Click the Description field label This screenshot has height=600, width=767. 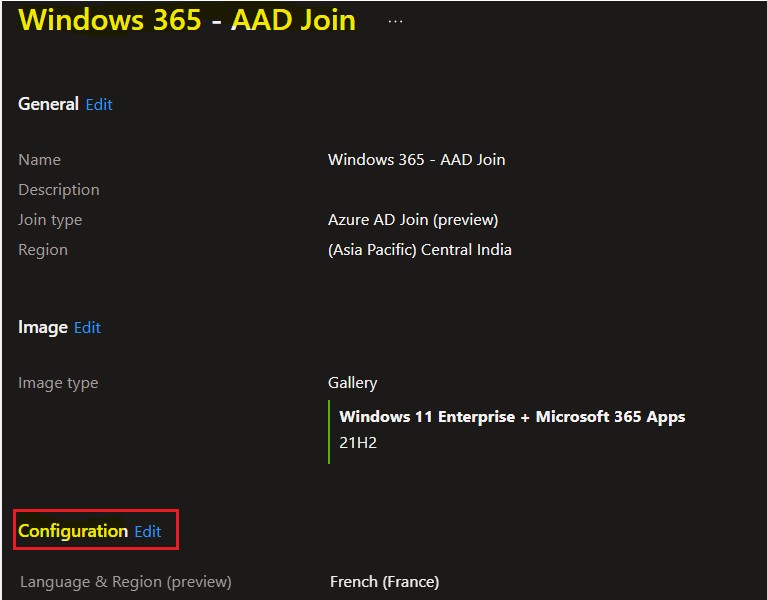[x=59, y=190]
